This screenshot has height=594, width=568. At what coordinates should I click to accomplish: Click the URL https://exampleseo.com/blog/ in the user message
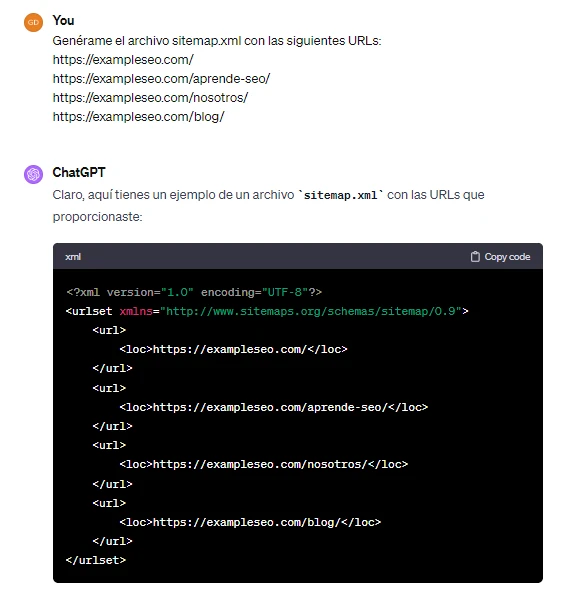[x=139, y=116]
